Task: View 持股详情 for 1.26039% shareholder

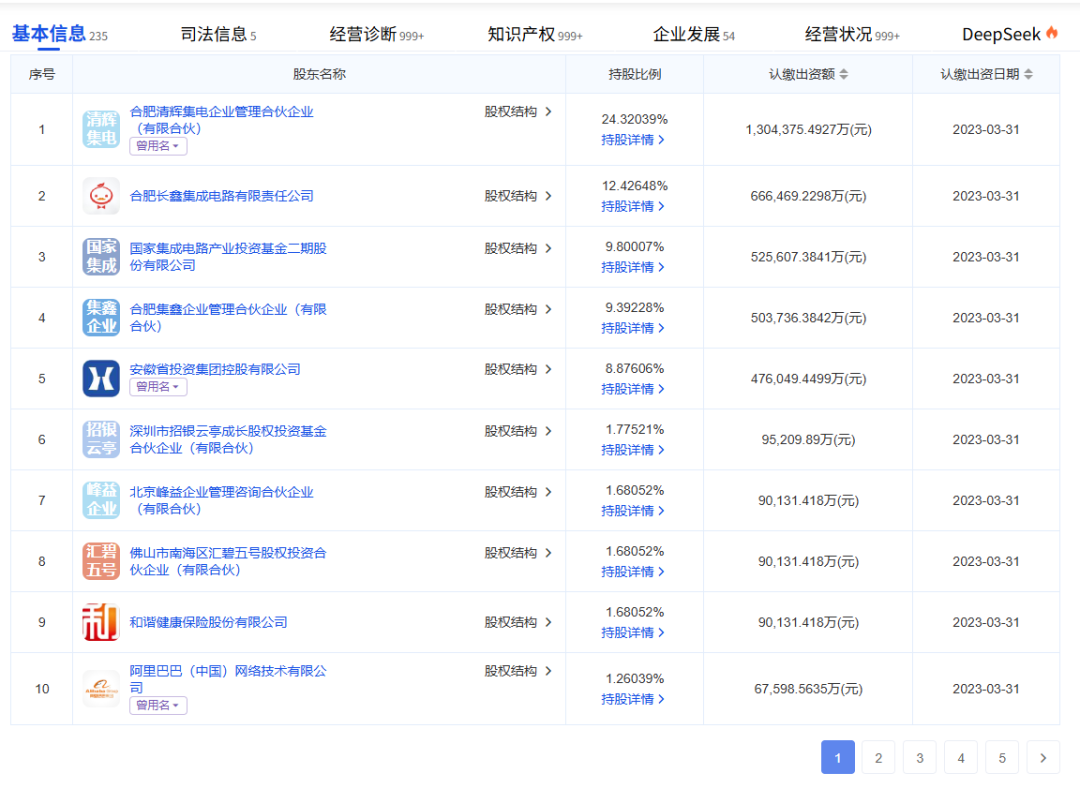Action: click(x=633, y=699)
